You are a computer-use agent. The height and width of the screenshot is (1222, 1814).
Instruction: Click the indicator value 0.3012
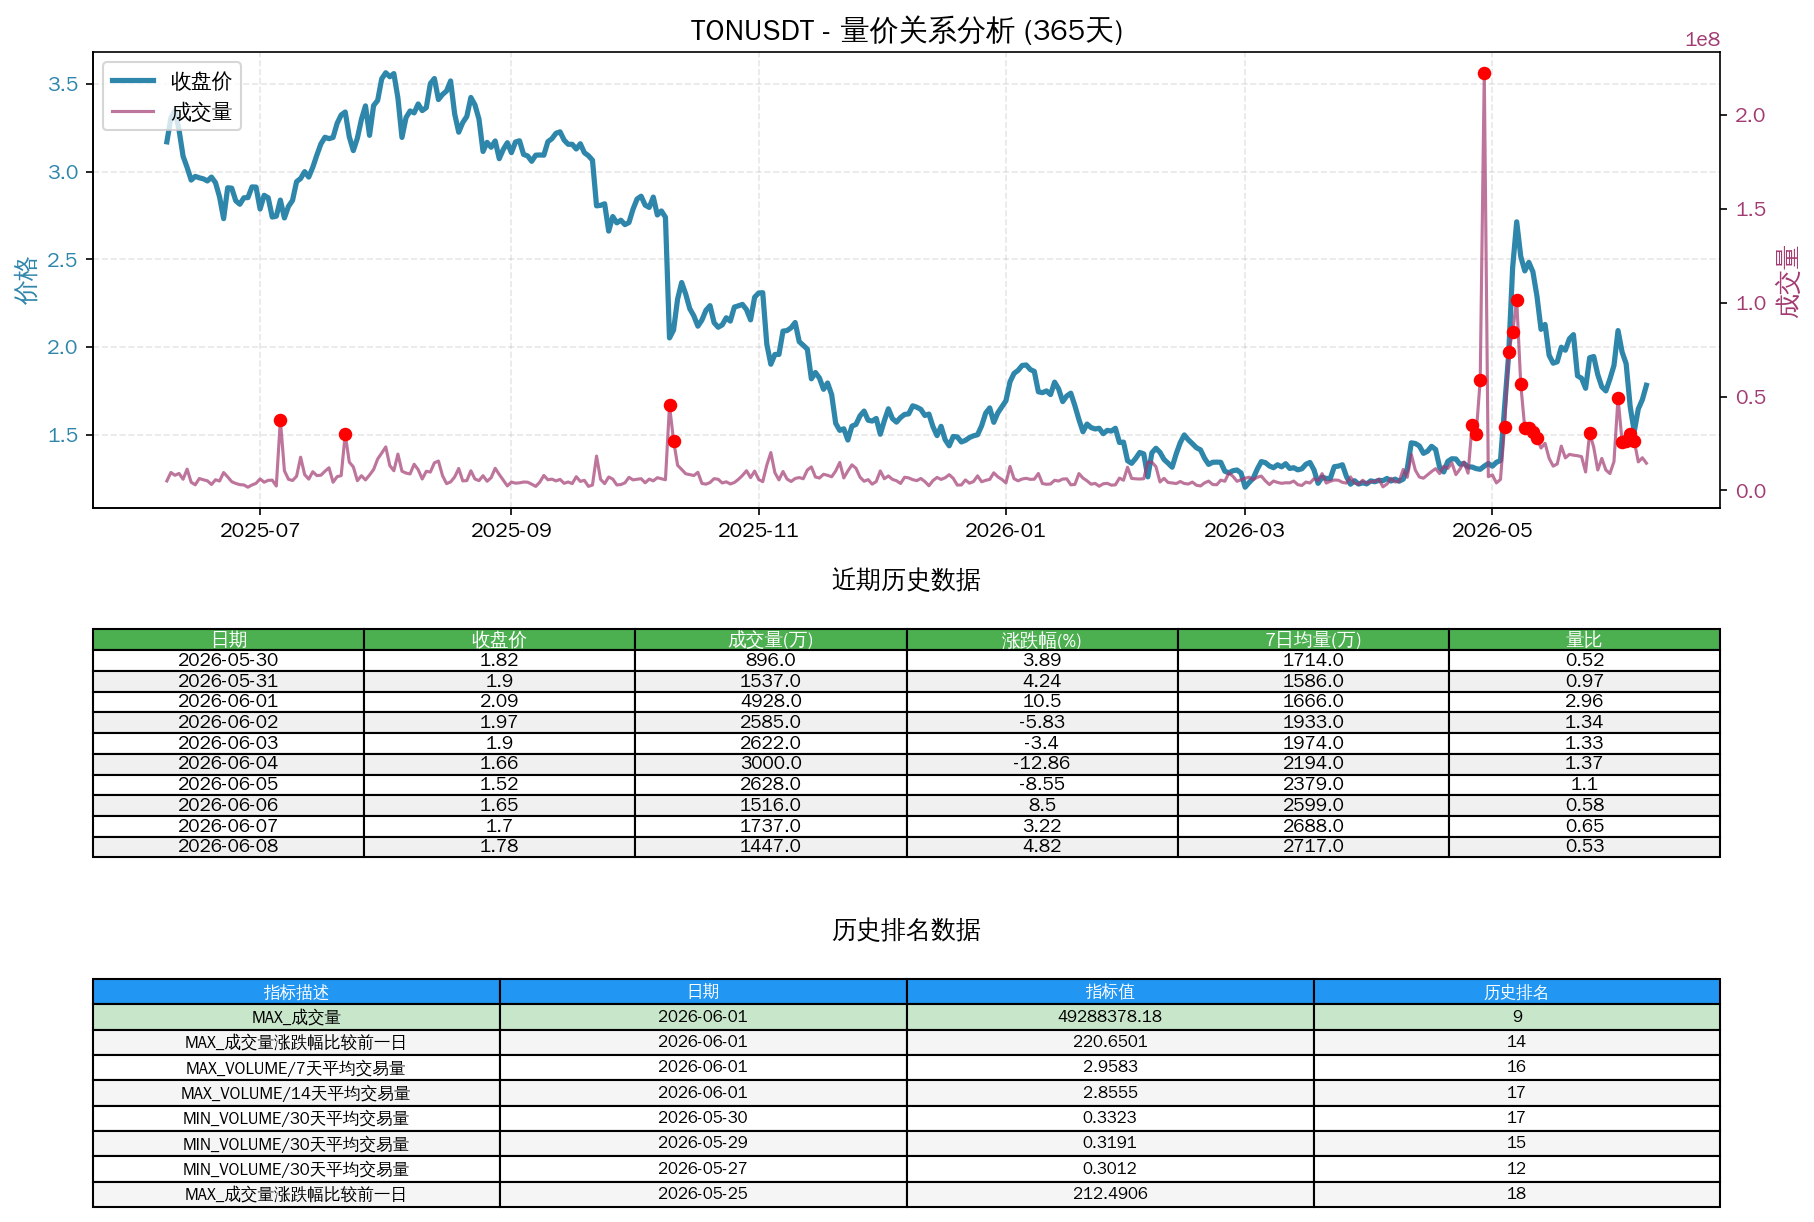tap(1110, 1169)
